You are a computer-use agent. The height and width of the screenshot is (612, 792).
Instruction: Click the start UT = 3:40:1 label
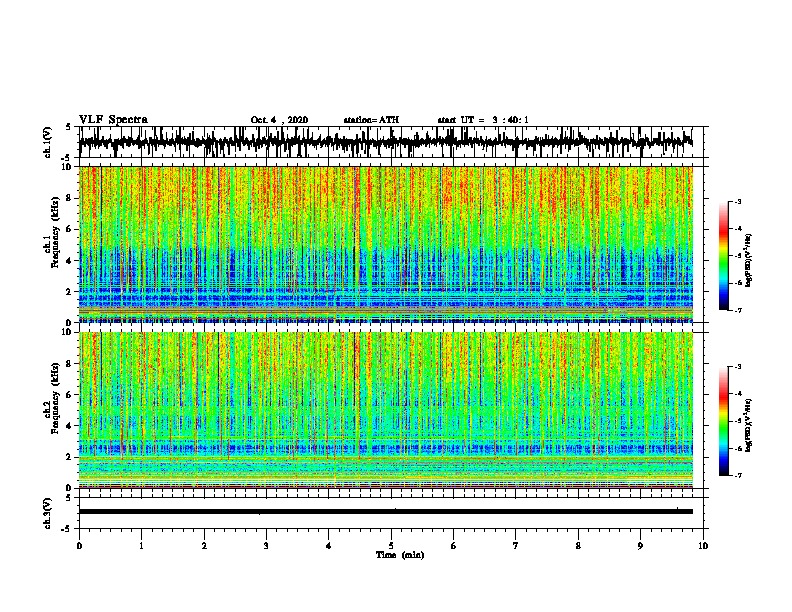[483, 120]
